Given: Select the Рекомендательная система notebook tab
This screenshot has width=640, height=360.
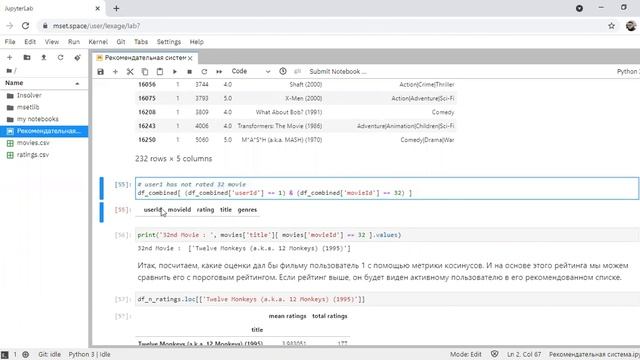Looking at the screenshot, I should click(x=144, y=58).
